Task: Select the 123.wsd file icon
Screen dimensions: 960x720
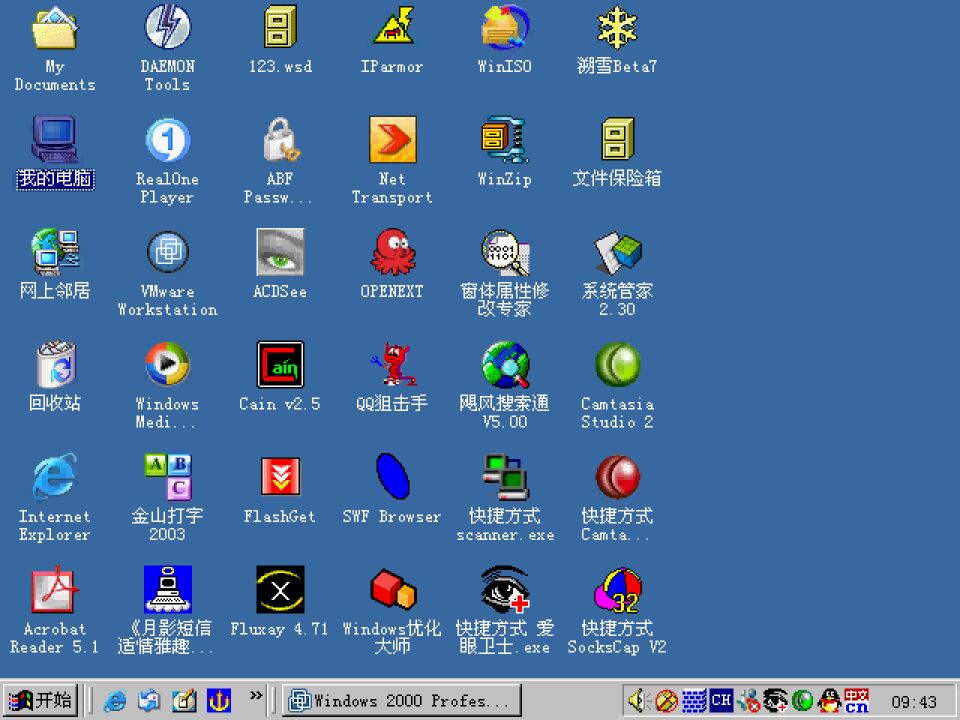Action: coord(280,28)
